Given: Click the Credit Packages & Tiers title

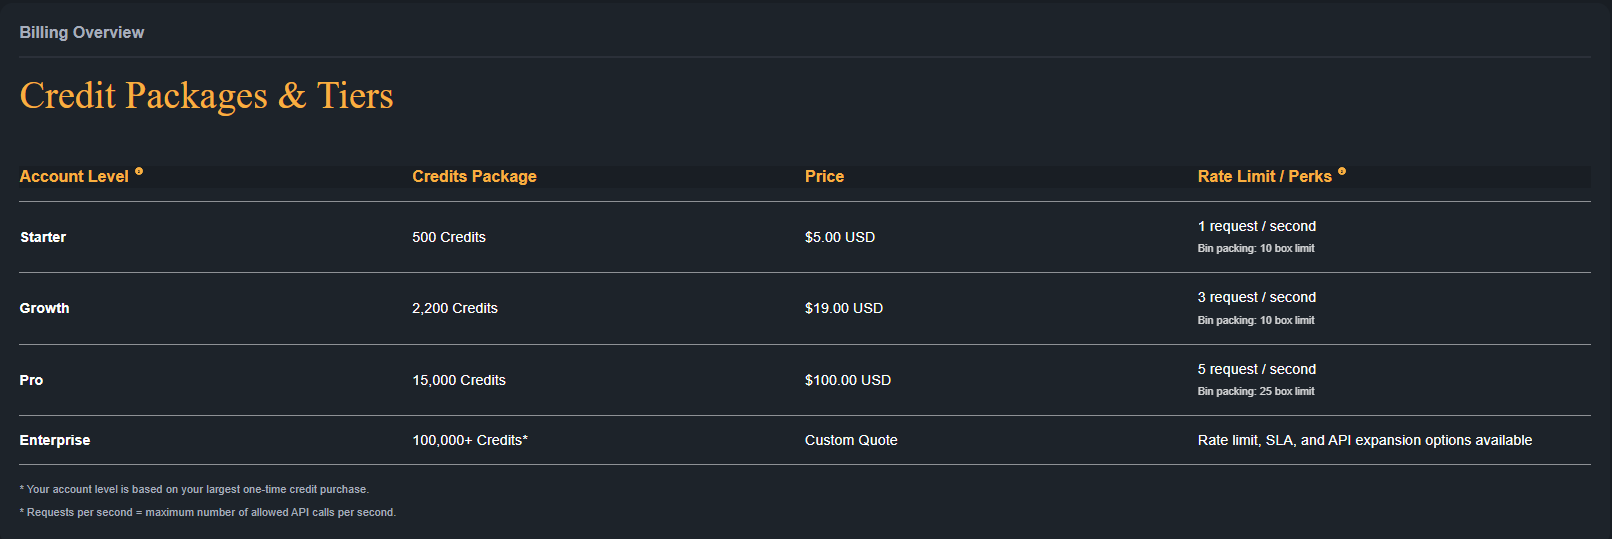Looking at the screenshot, I should pyautogui.click(x=207, y=96).
